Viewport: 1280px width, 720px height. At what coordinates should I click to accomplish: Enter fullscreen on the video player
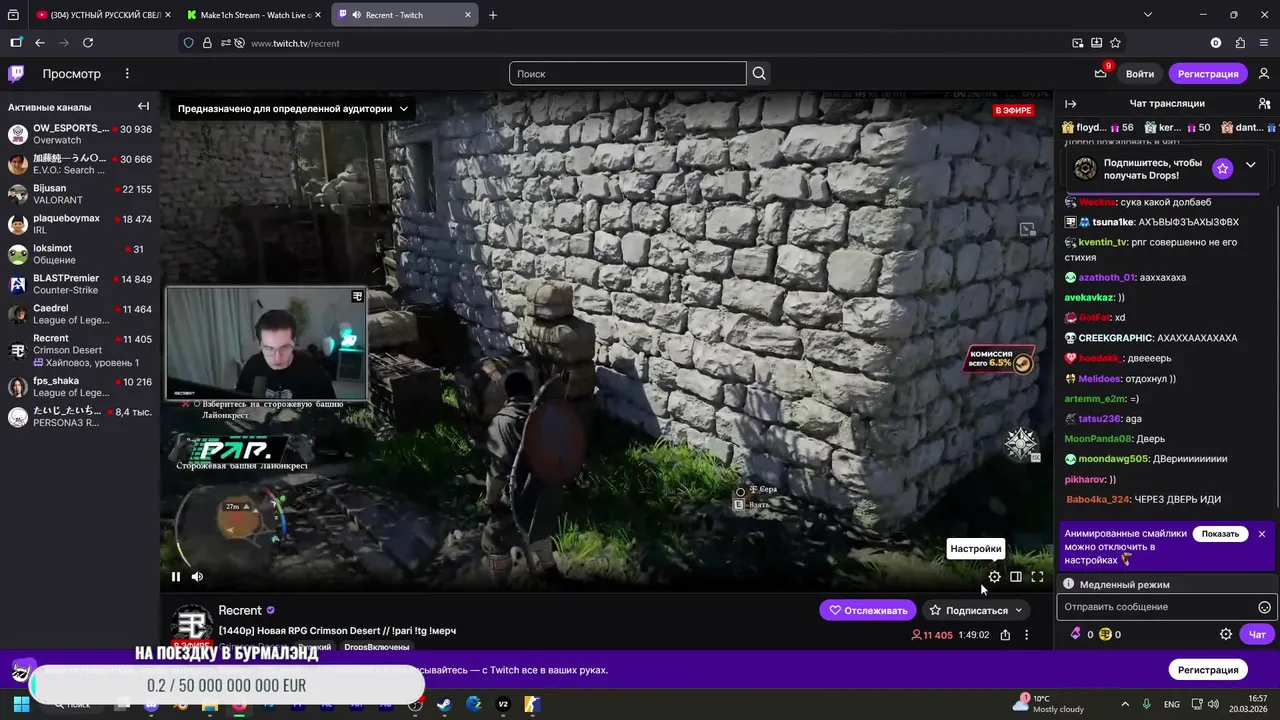[x=1037, y=576]
